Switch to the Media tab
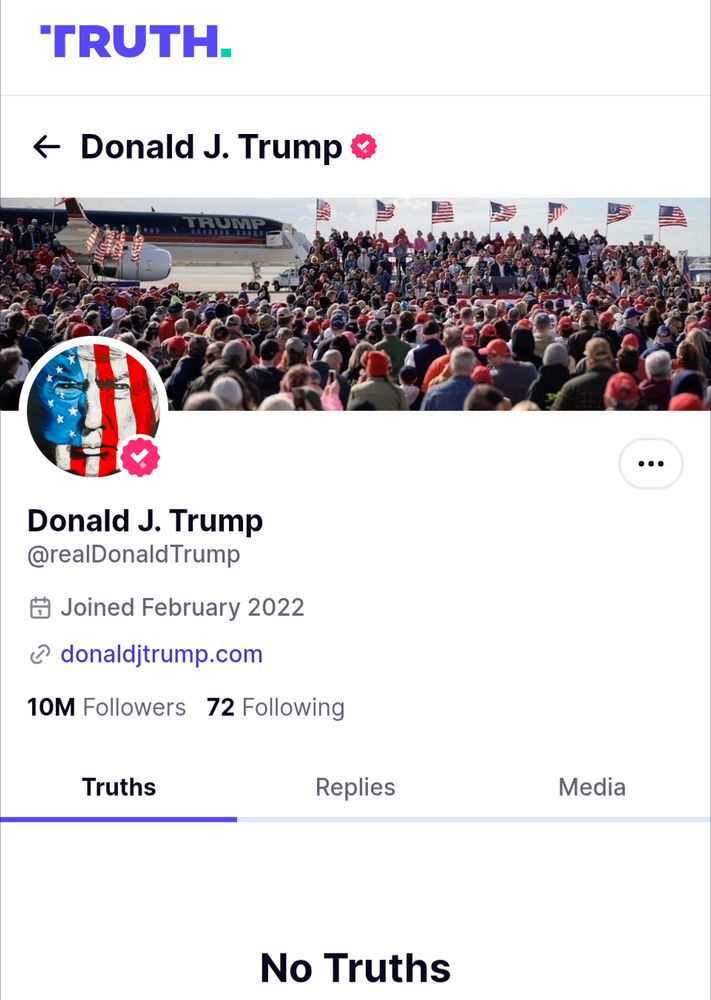 [x=592, y=788]
